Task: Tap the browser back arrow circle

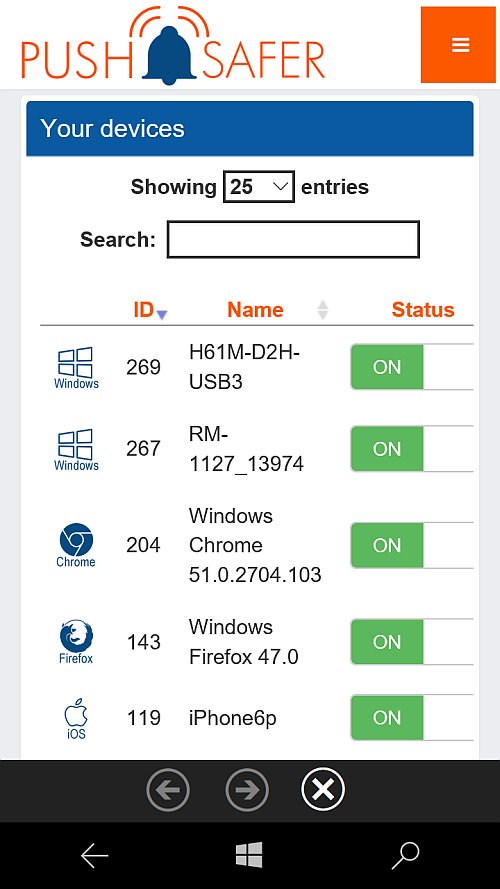Action: [168, 790]
